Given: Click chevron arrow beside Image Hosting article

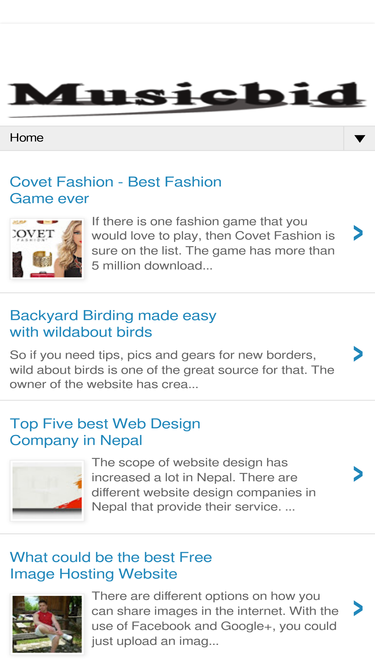Looking at the screenshot, I should [358, 608].
